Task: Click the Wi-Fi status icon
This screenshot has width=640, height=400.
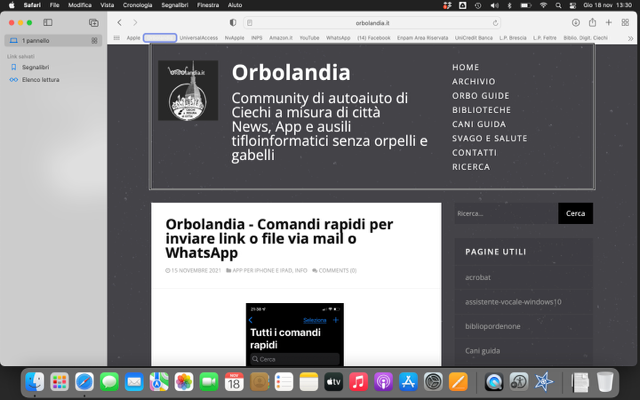Action: [543, 5]
